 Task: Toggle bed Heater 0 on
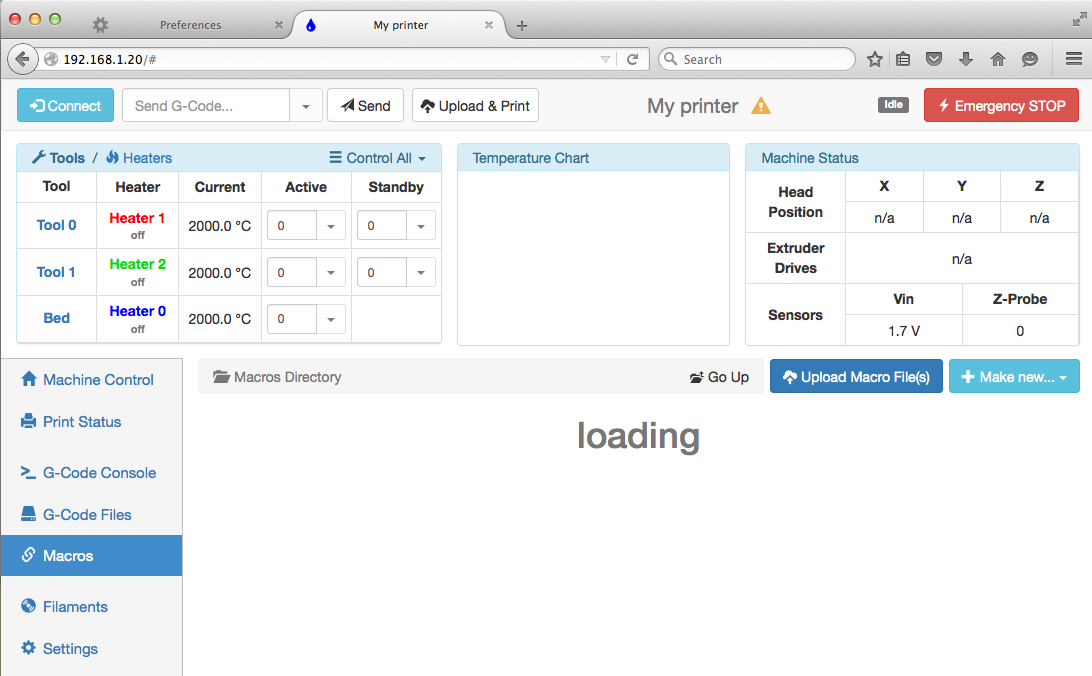point(137,312)
